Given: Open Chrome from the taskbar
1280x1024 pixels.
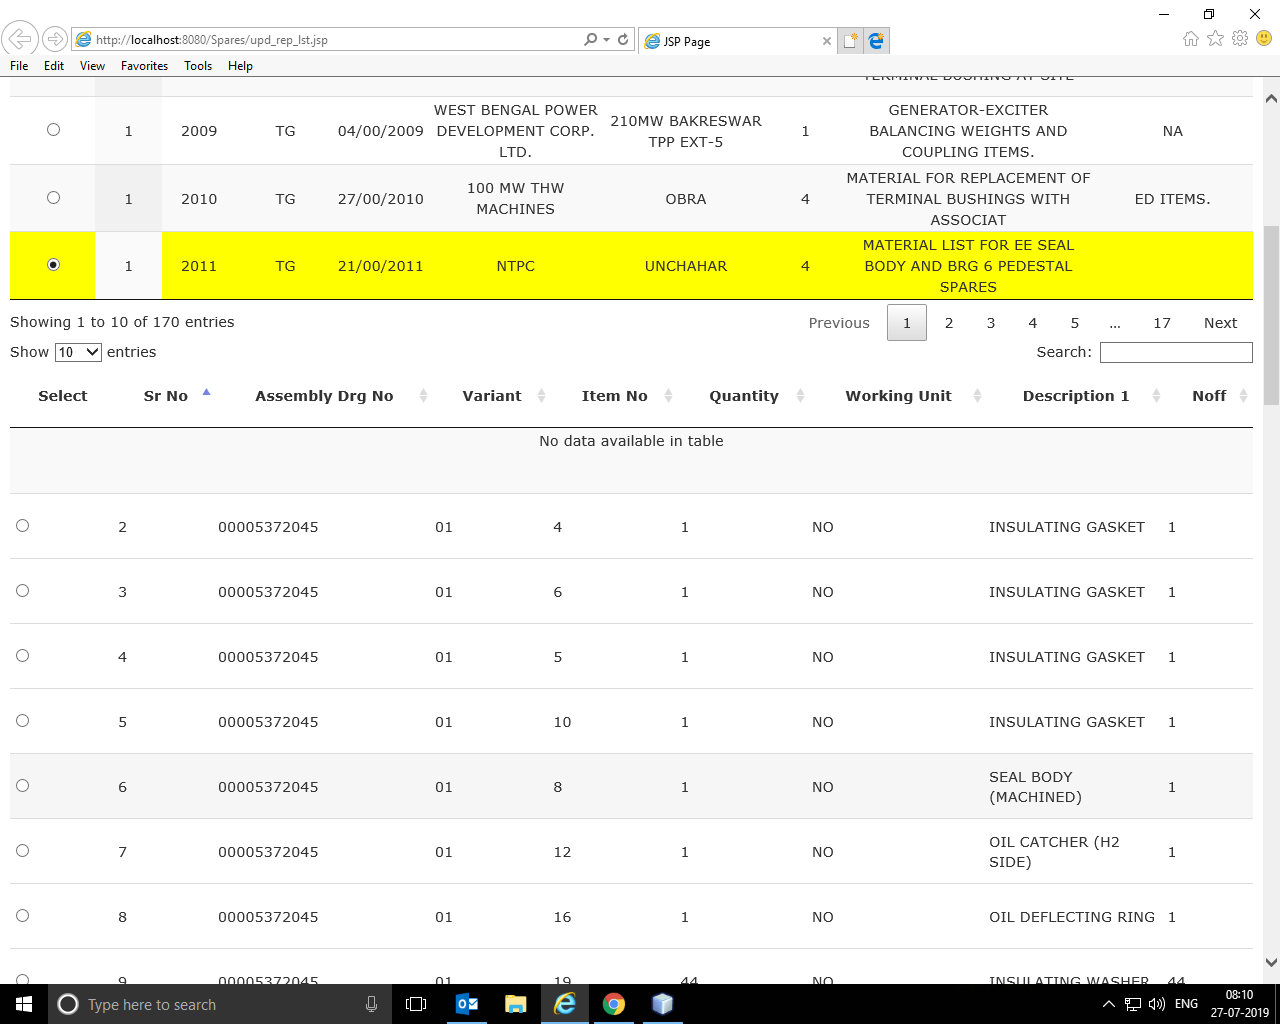Looking at the screenshot, I should click(613, 1004).
